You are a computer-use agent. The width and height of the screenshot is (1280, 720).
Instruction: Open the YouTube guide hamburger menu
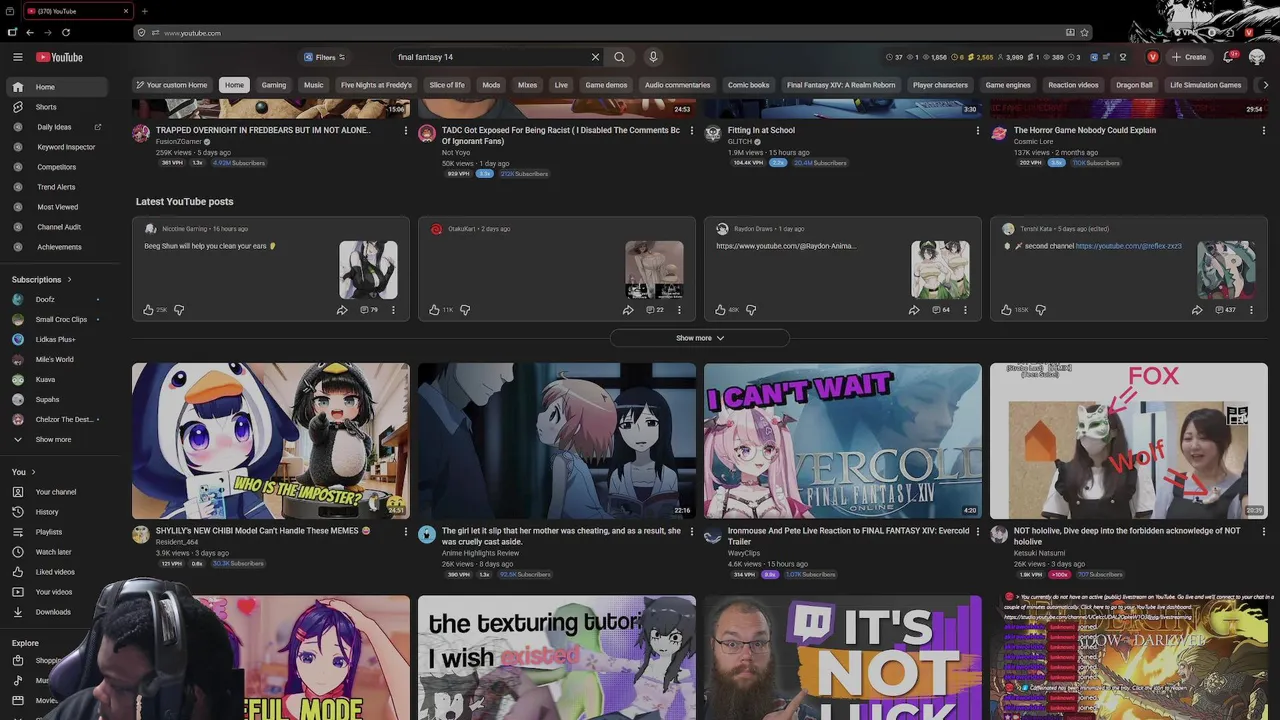[17, 57]
